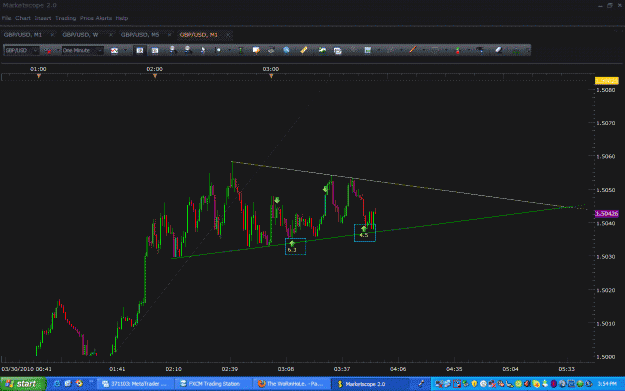Open the Price Alerts menu

click(x=96, y=18)
